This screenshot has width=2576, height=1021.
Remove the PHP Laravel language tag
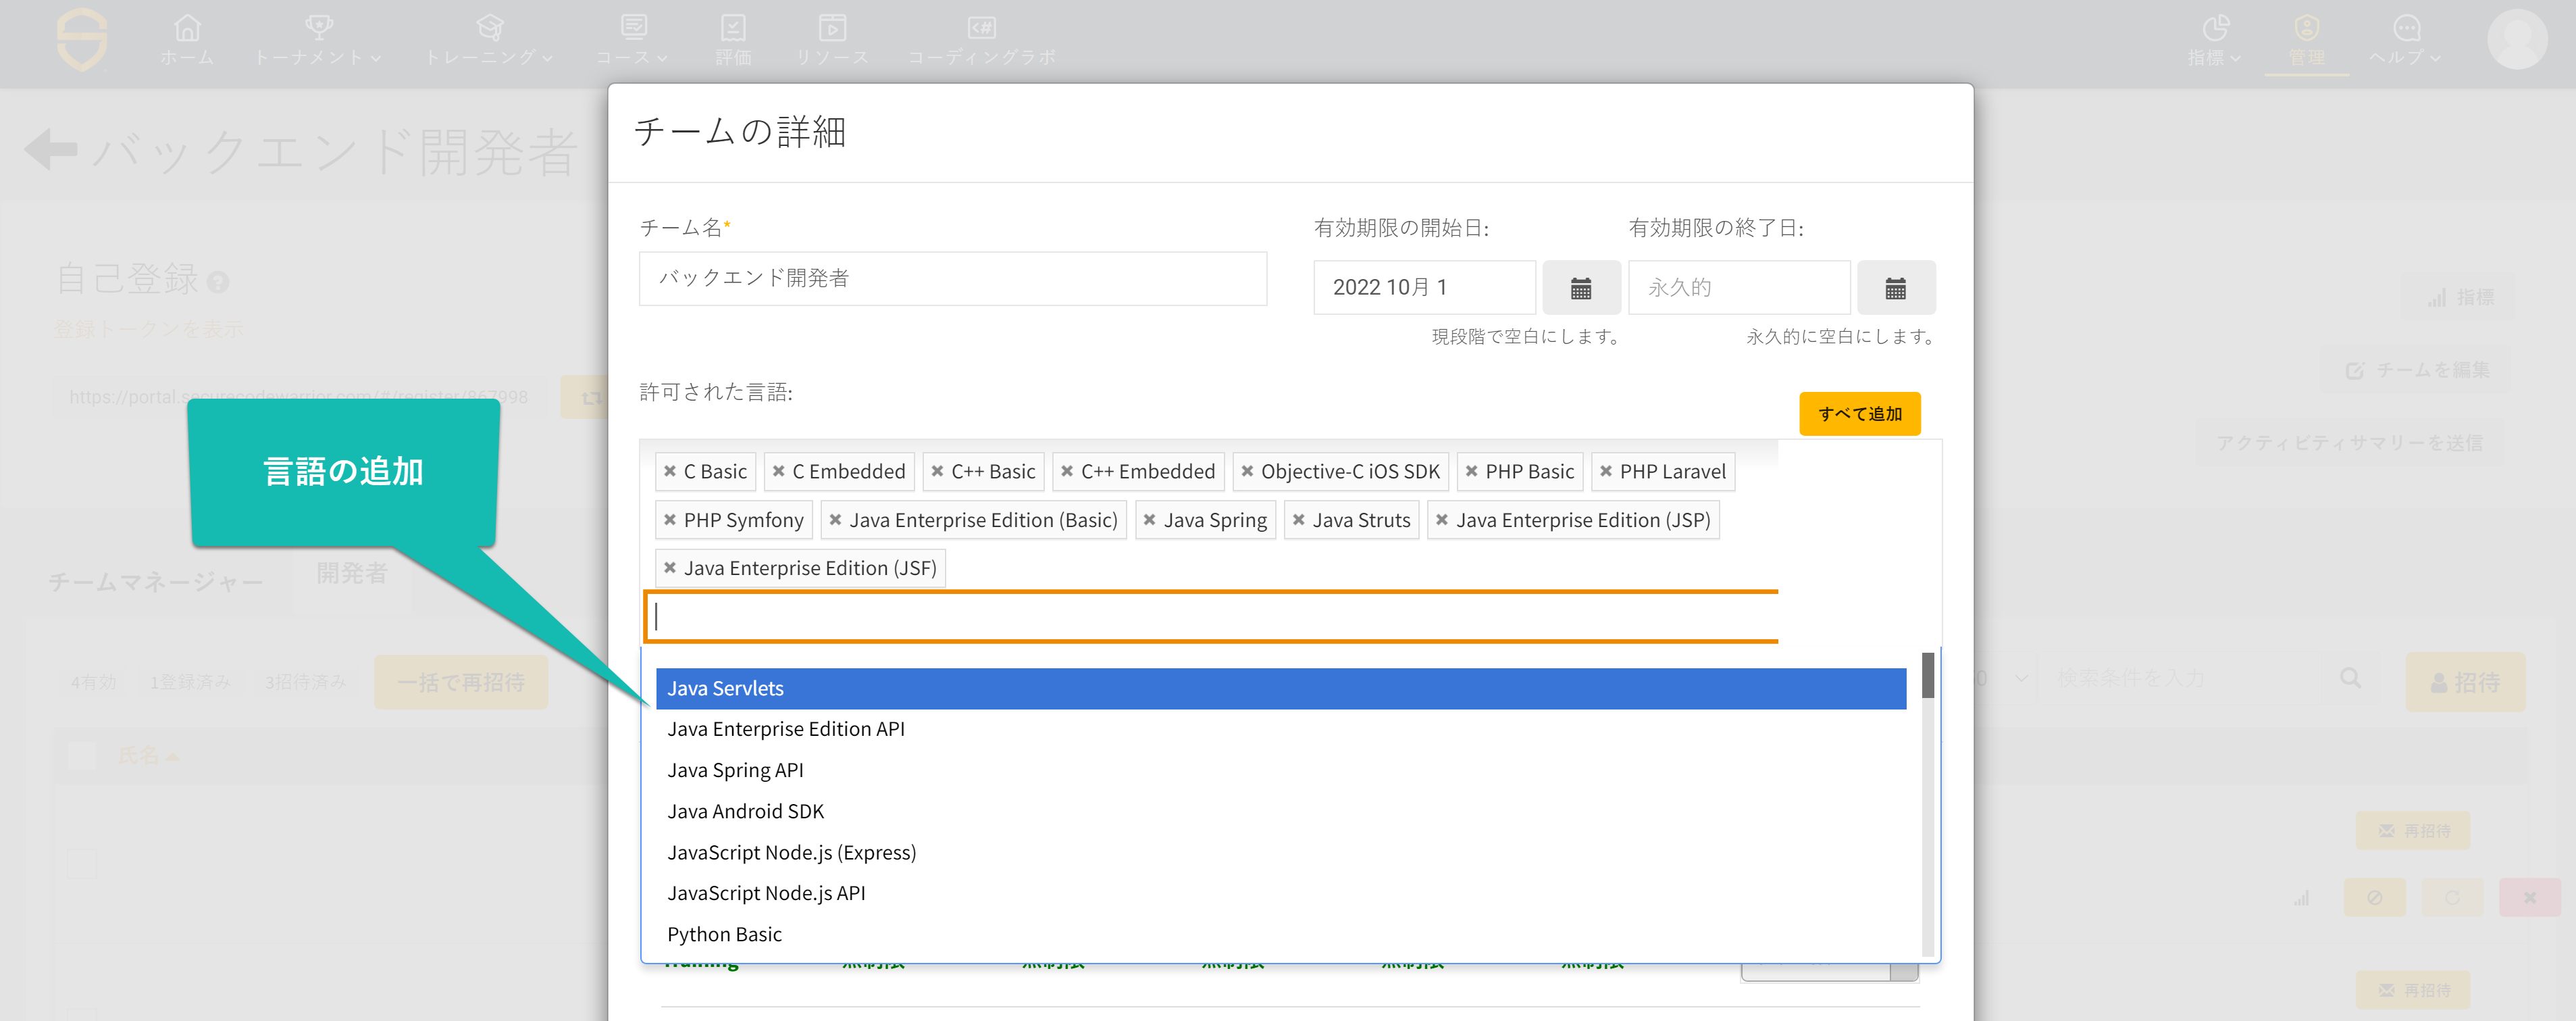[1606, 471]
